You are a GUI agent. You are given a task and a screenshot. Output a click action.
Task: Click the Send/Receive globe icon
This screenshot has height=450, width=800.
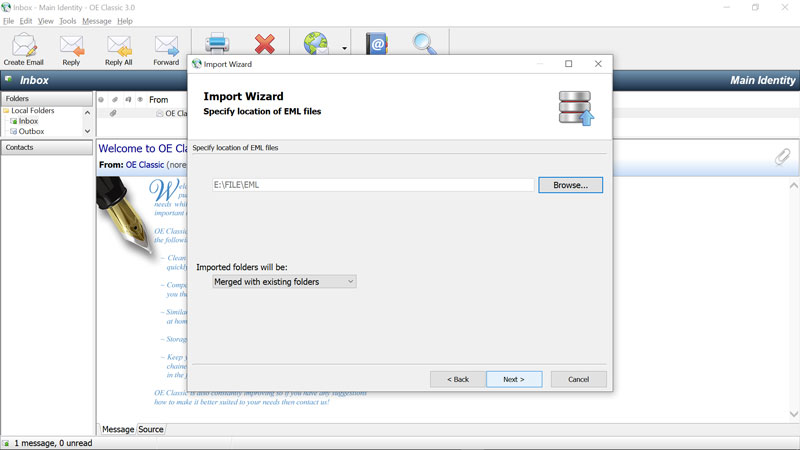[x=316, y=43]
